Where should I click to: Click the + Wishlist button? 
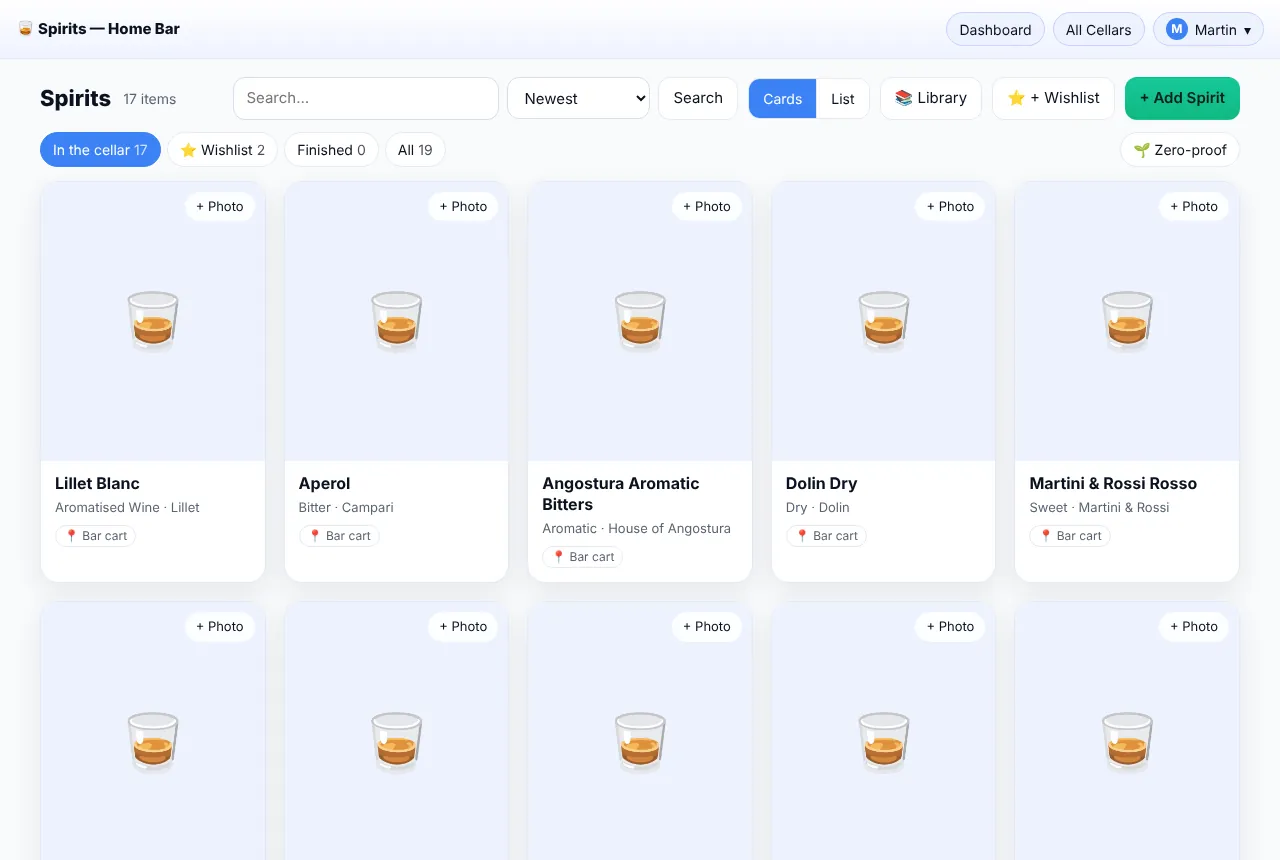(1053, 98)
